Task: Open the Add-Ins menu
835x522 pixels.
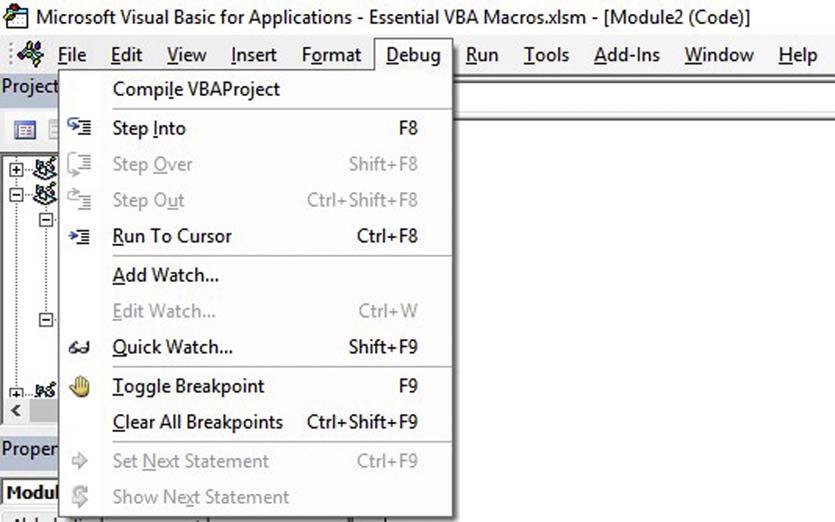Action: [627, 55]
